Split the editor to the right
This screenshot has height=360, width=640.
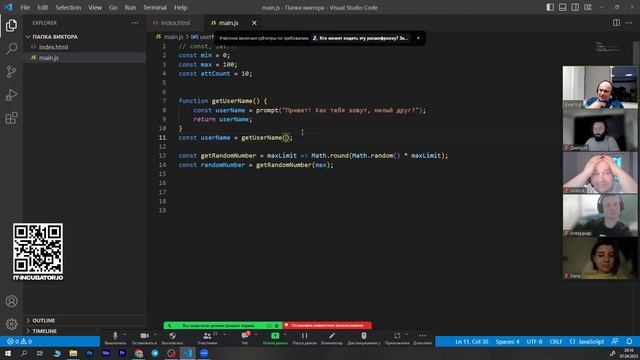coord(616,23)
